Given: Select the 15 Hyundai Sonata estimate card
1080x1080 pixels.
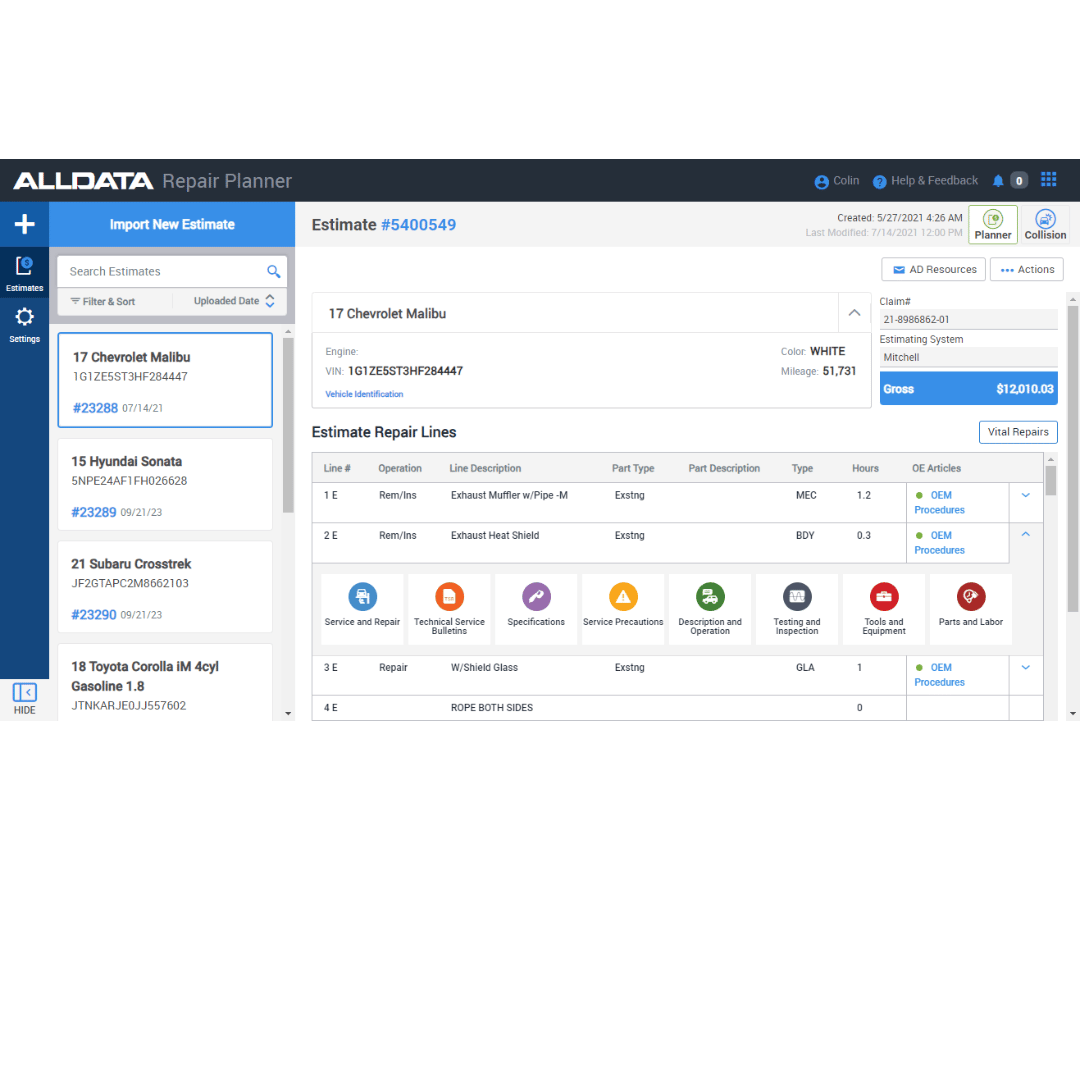Looking at the screenshot, I should 165,484.
